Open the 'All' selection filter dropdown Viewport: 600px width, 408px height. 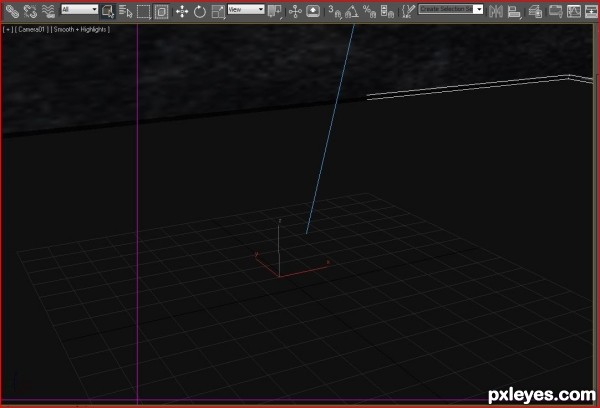(x=80, y=10)
